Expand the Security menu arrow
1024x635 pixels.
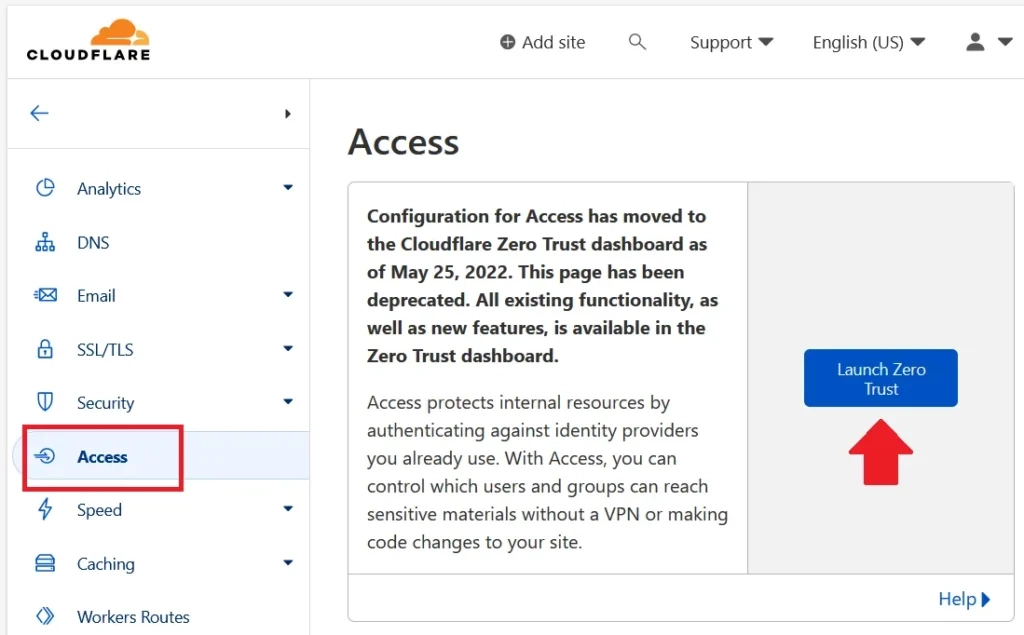pos(288,402)
